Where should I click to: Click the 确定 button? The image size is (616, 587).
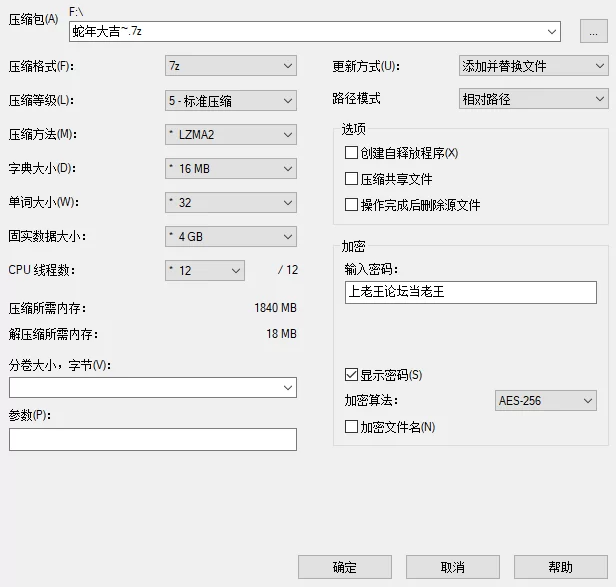345,567
